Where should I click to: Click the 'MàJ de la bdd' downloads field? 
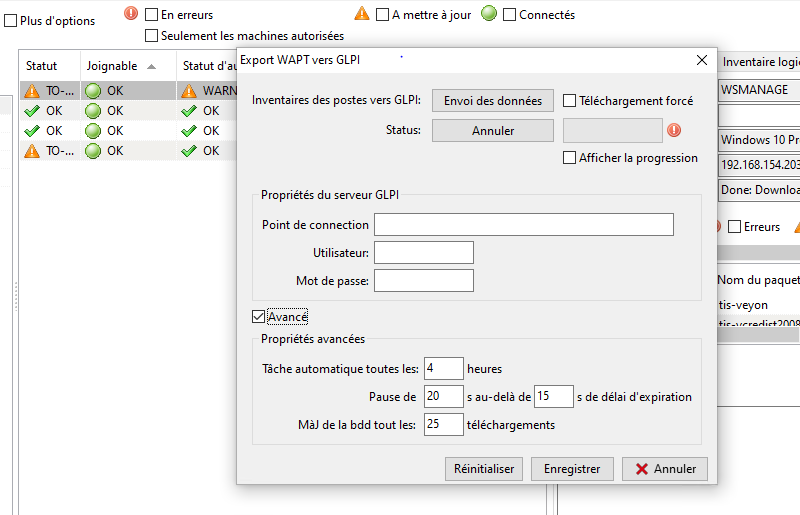click(x=444, y=425)
